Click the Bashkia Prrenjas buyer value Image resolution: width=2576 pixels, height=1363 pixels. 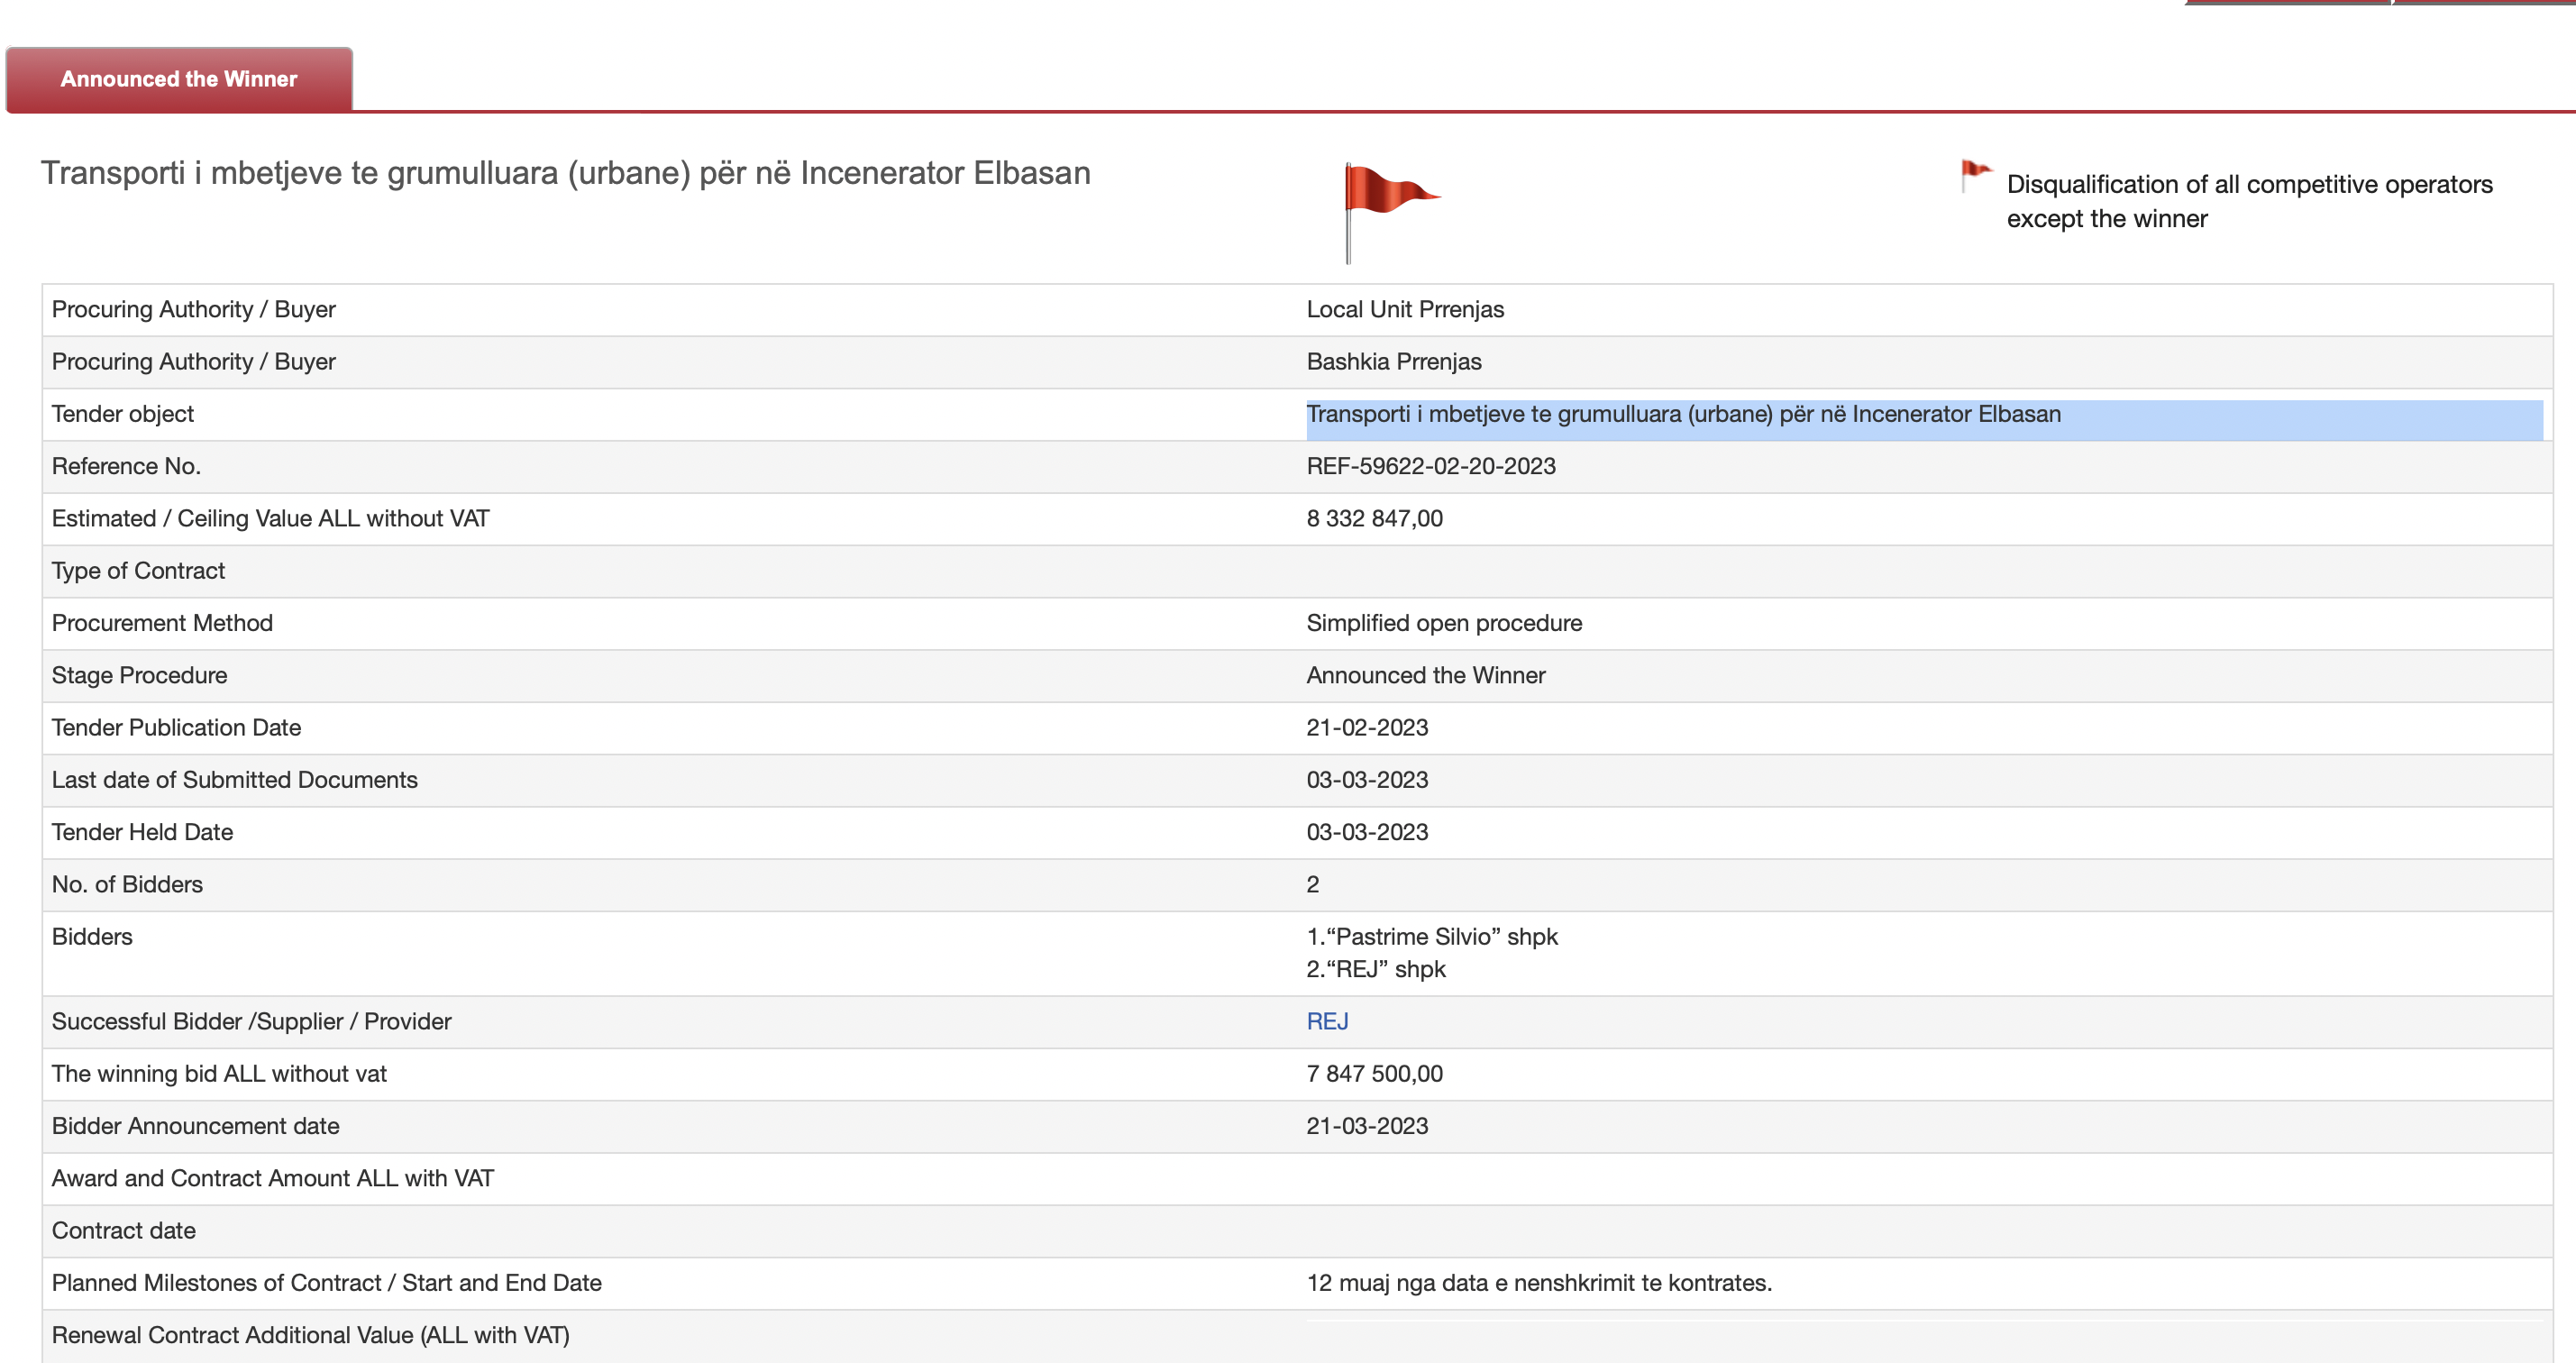click(x=1393, y=361)
